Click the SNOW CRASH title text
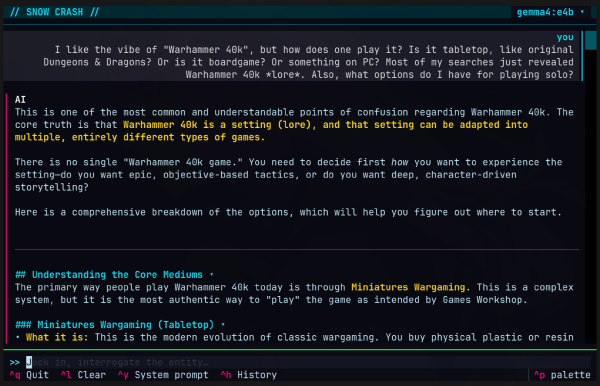600x386 pixels. point(54,12)
